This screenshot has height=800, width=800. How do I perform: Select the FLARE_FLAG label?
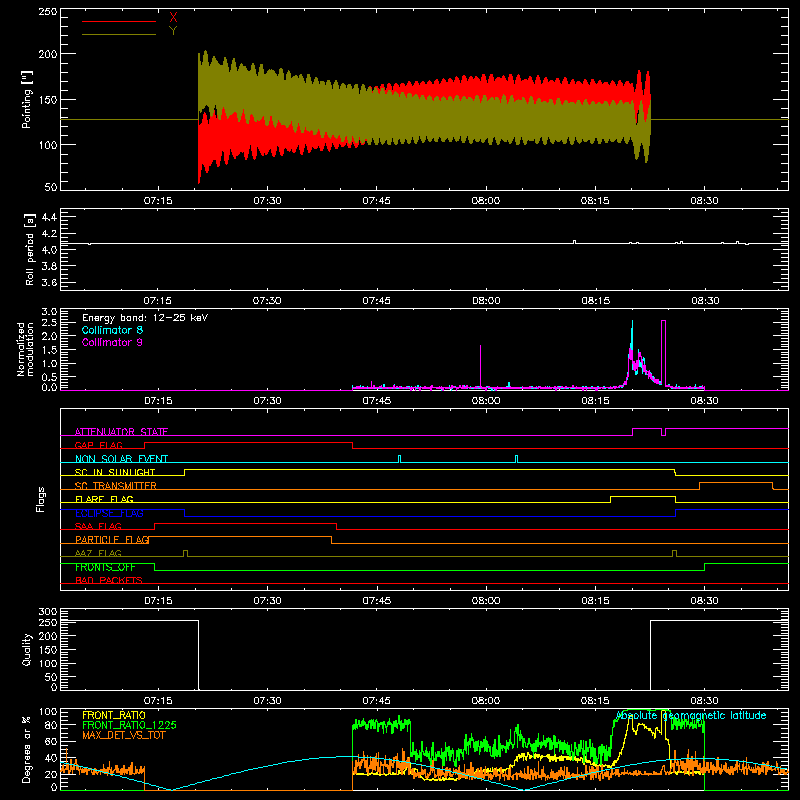tap(104, 499)
